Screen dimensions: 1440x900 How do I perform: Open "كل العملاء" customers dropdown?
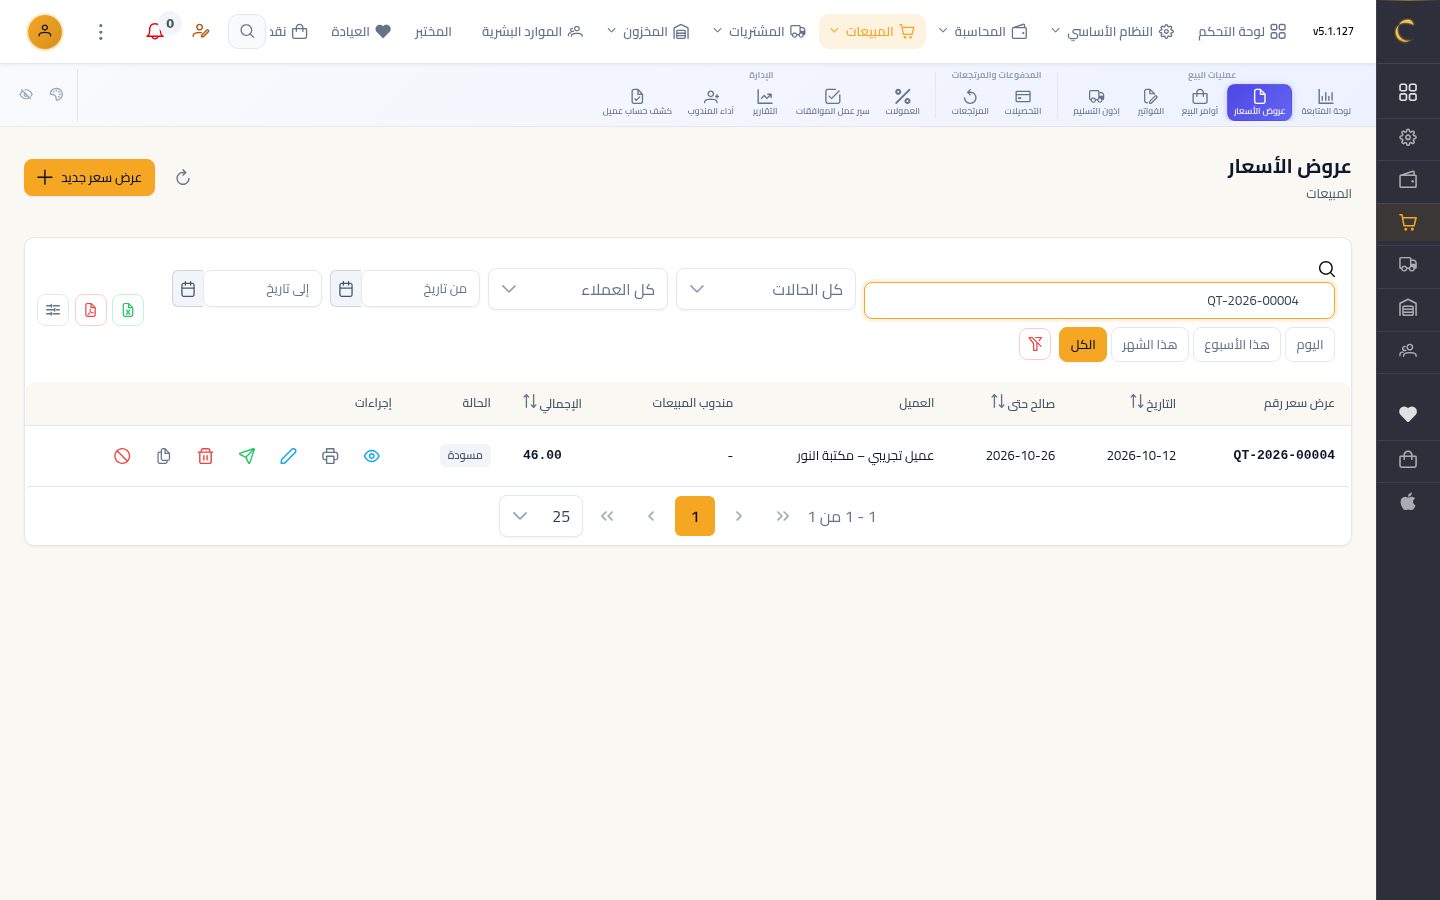[x=578, y=289]
